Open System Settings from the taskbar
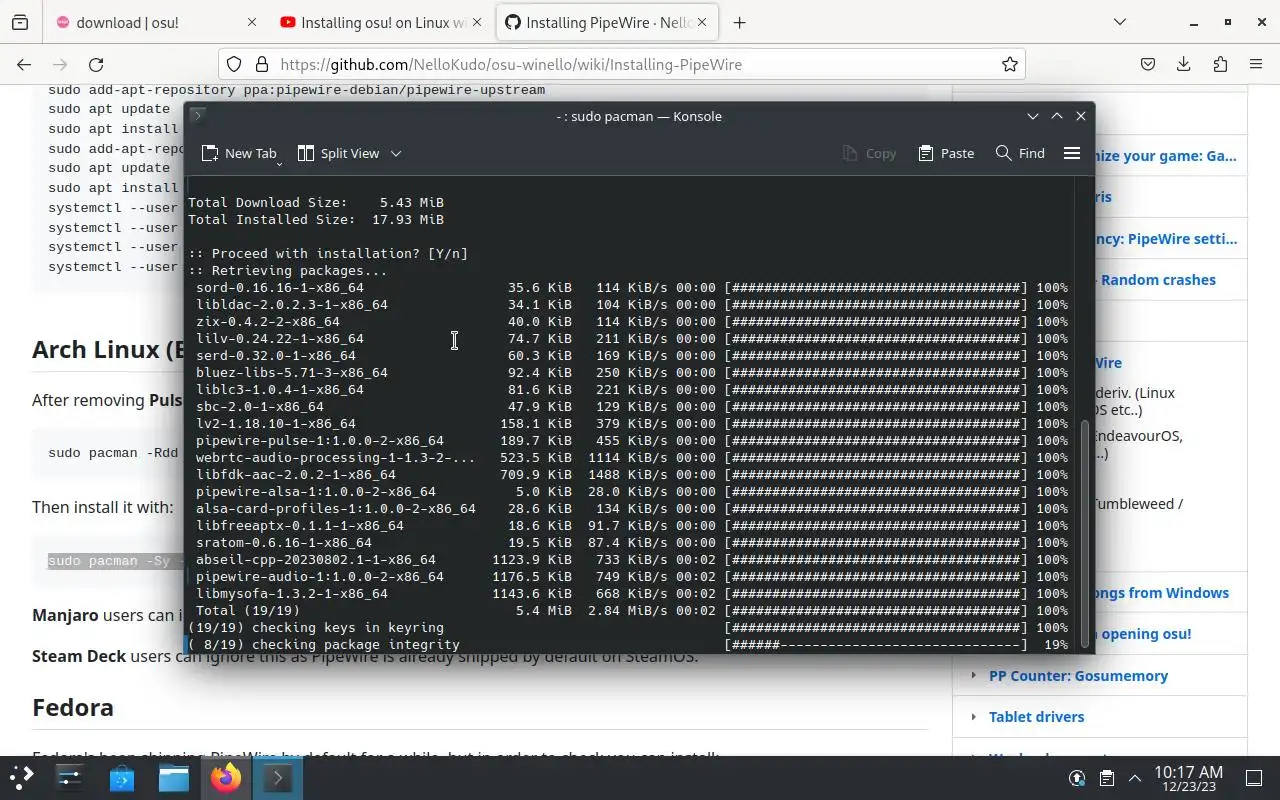This screenshot has width=1280, height=800. point(70,777)
